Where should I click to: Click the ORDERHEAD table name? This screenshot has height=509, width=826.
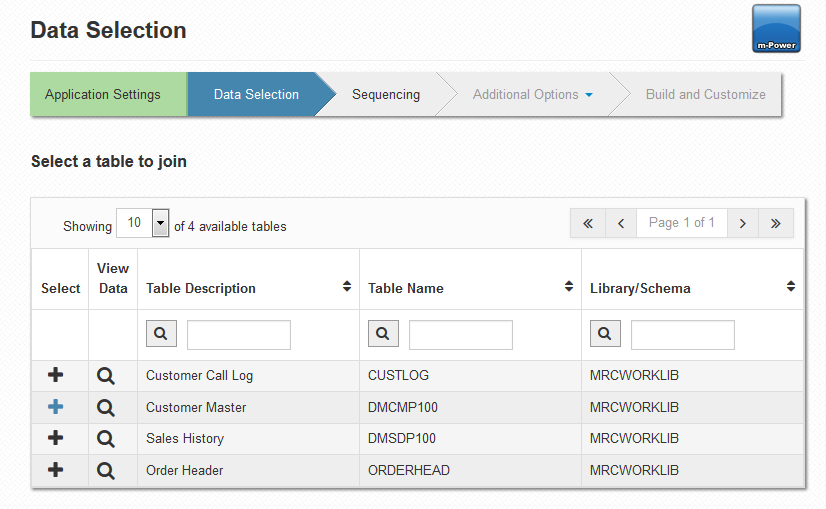(x=409, y=470)
